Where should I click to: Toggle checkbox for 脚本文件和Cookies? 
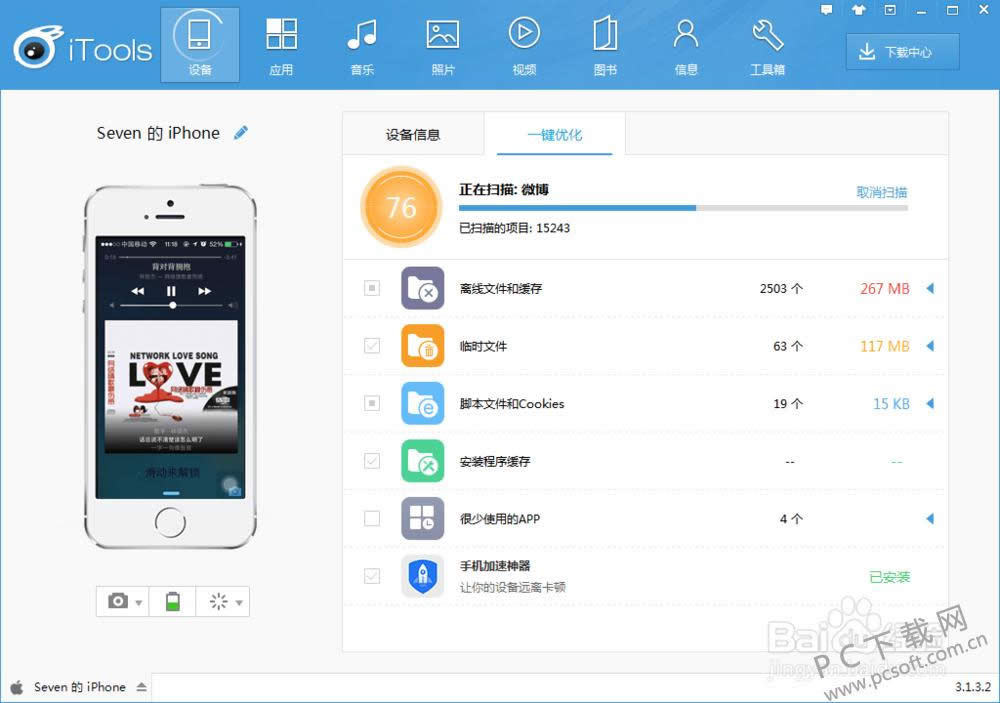tap(372, 404)
